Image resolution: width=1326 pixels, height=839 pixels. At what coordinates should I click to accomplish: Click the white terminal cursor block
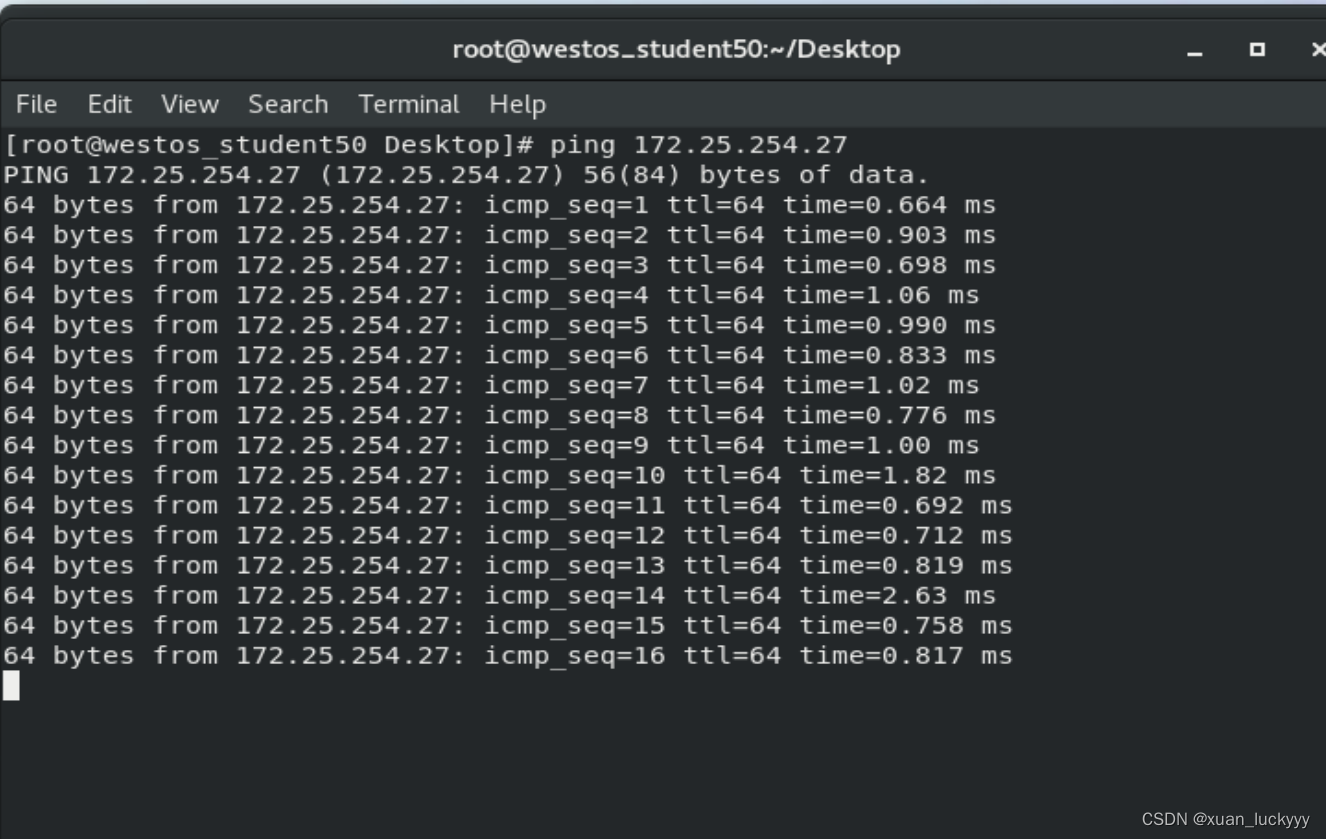point(11,685)
